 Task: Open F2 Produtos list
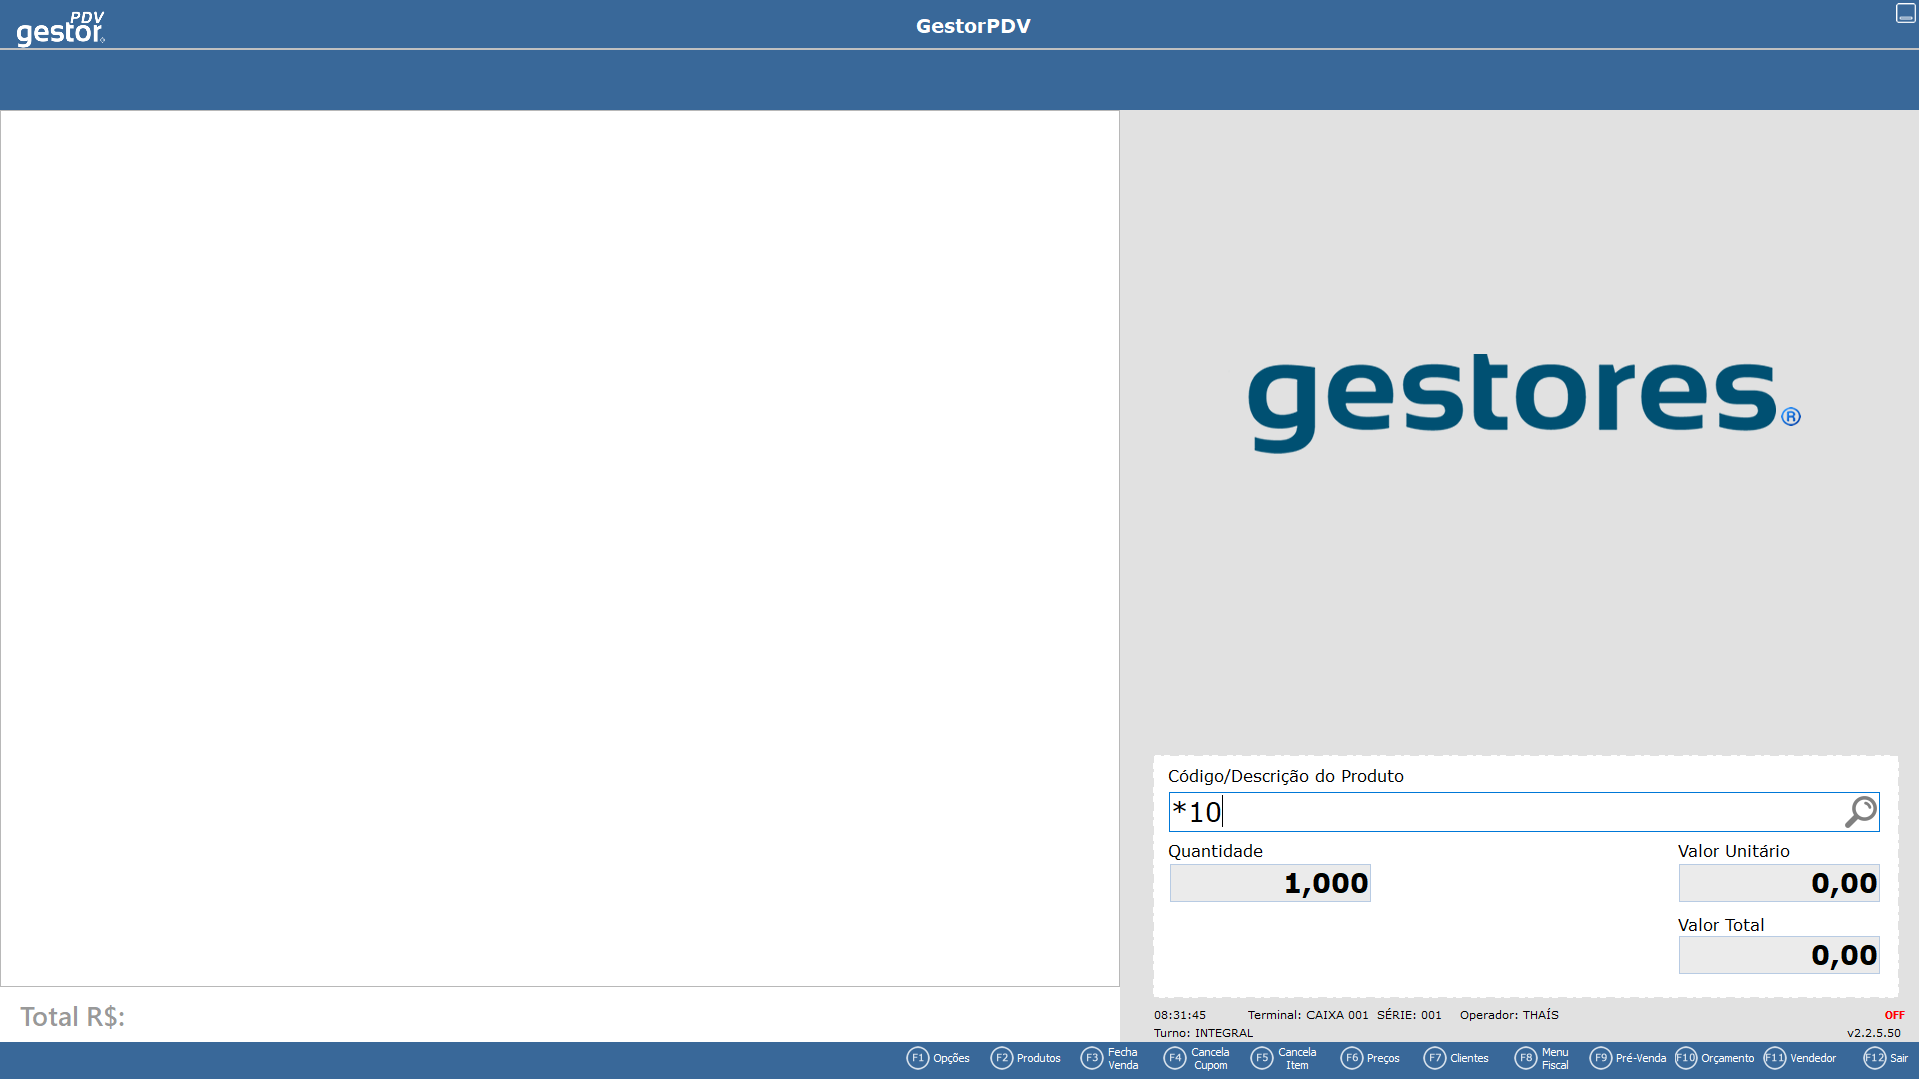click(1025, 1058)
